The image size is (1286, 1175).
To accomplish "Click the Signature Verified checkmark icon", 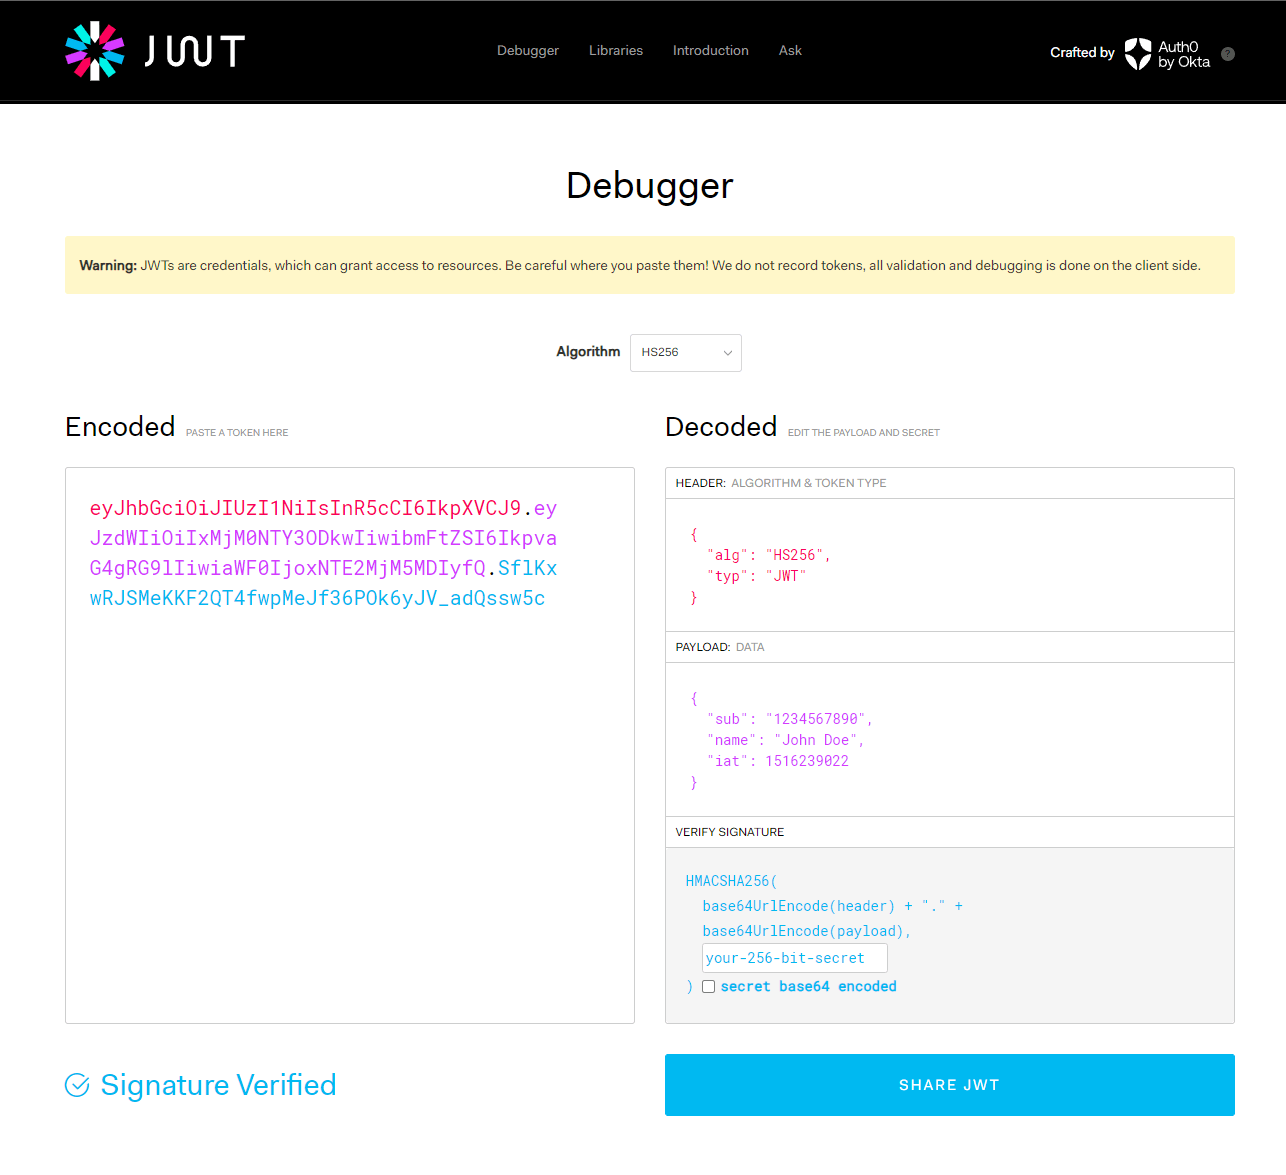I will 77,1085.
